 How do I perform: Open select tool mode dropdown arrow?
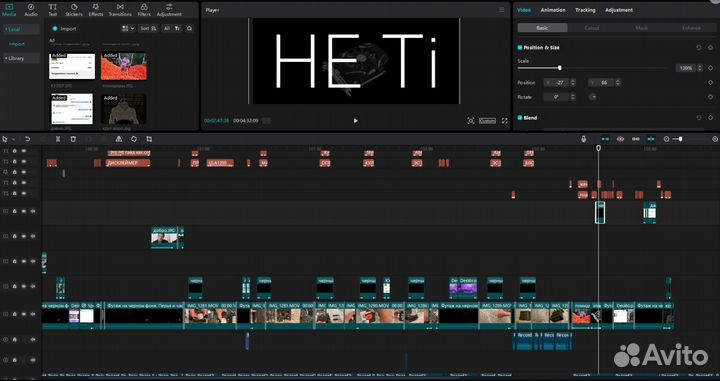tap(13, 139)
